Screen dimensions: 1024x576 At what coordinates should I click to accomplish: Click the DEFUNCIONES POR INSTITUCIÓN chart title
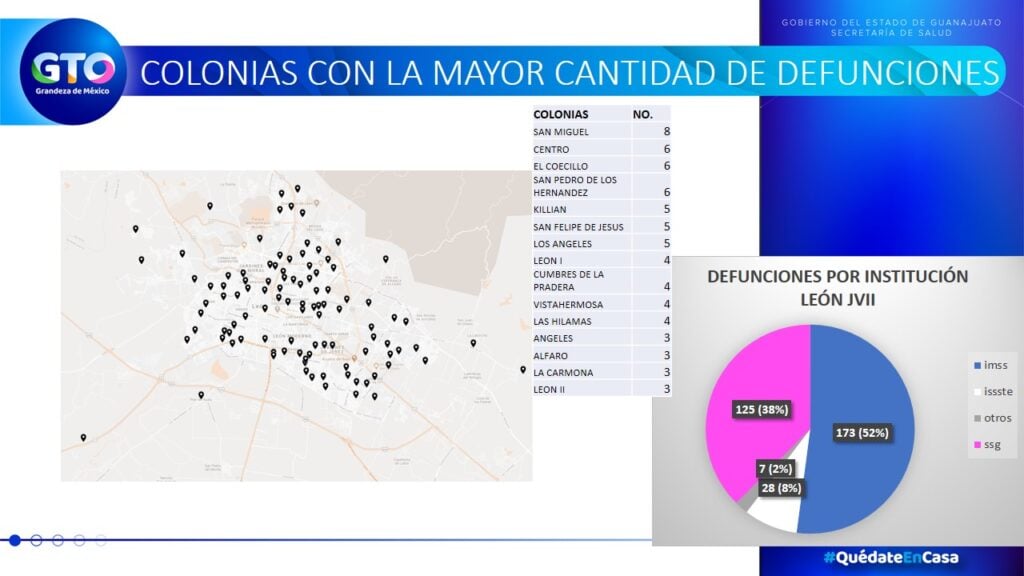(837, 286)
